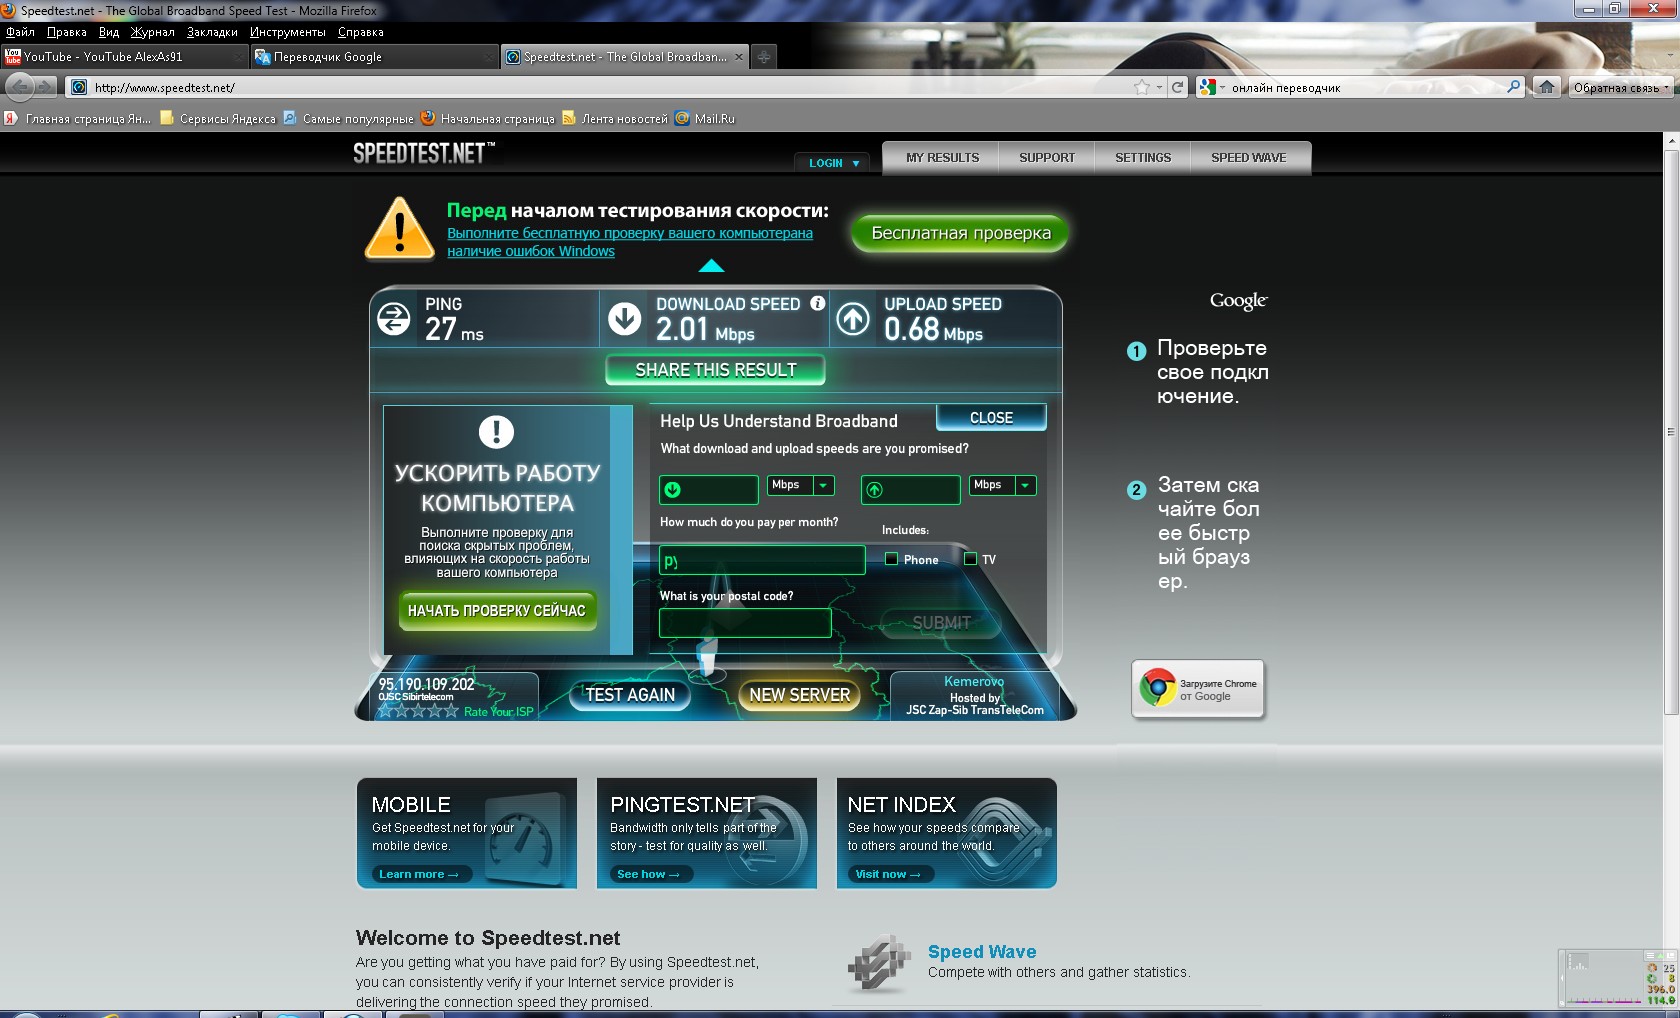1680x1018 pixels.
Task: Rate your ISP using the stars
Action: pos(417,711)
